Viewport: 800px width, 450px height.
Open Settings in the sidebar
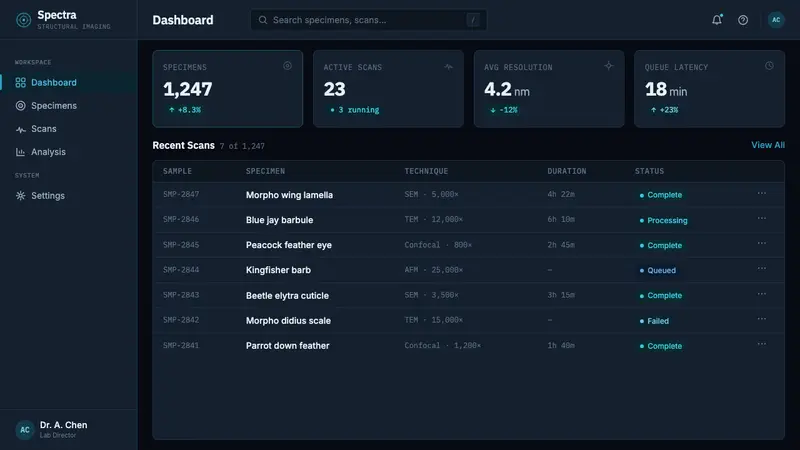point(68,195)
